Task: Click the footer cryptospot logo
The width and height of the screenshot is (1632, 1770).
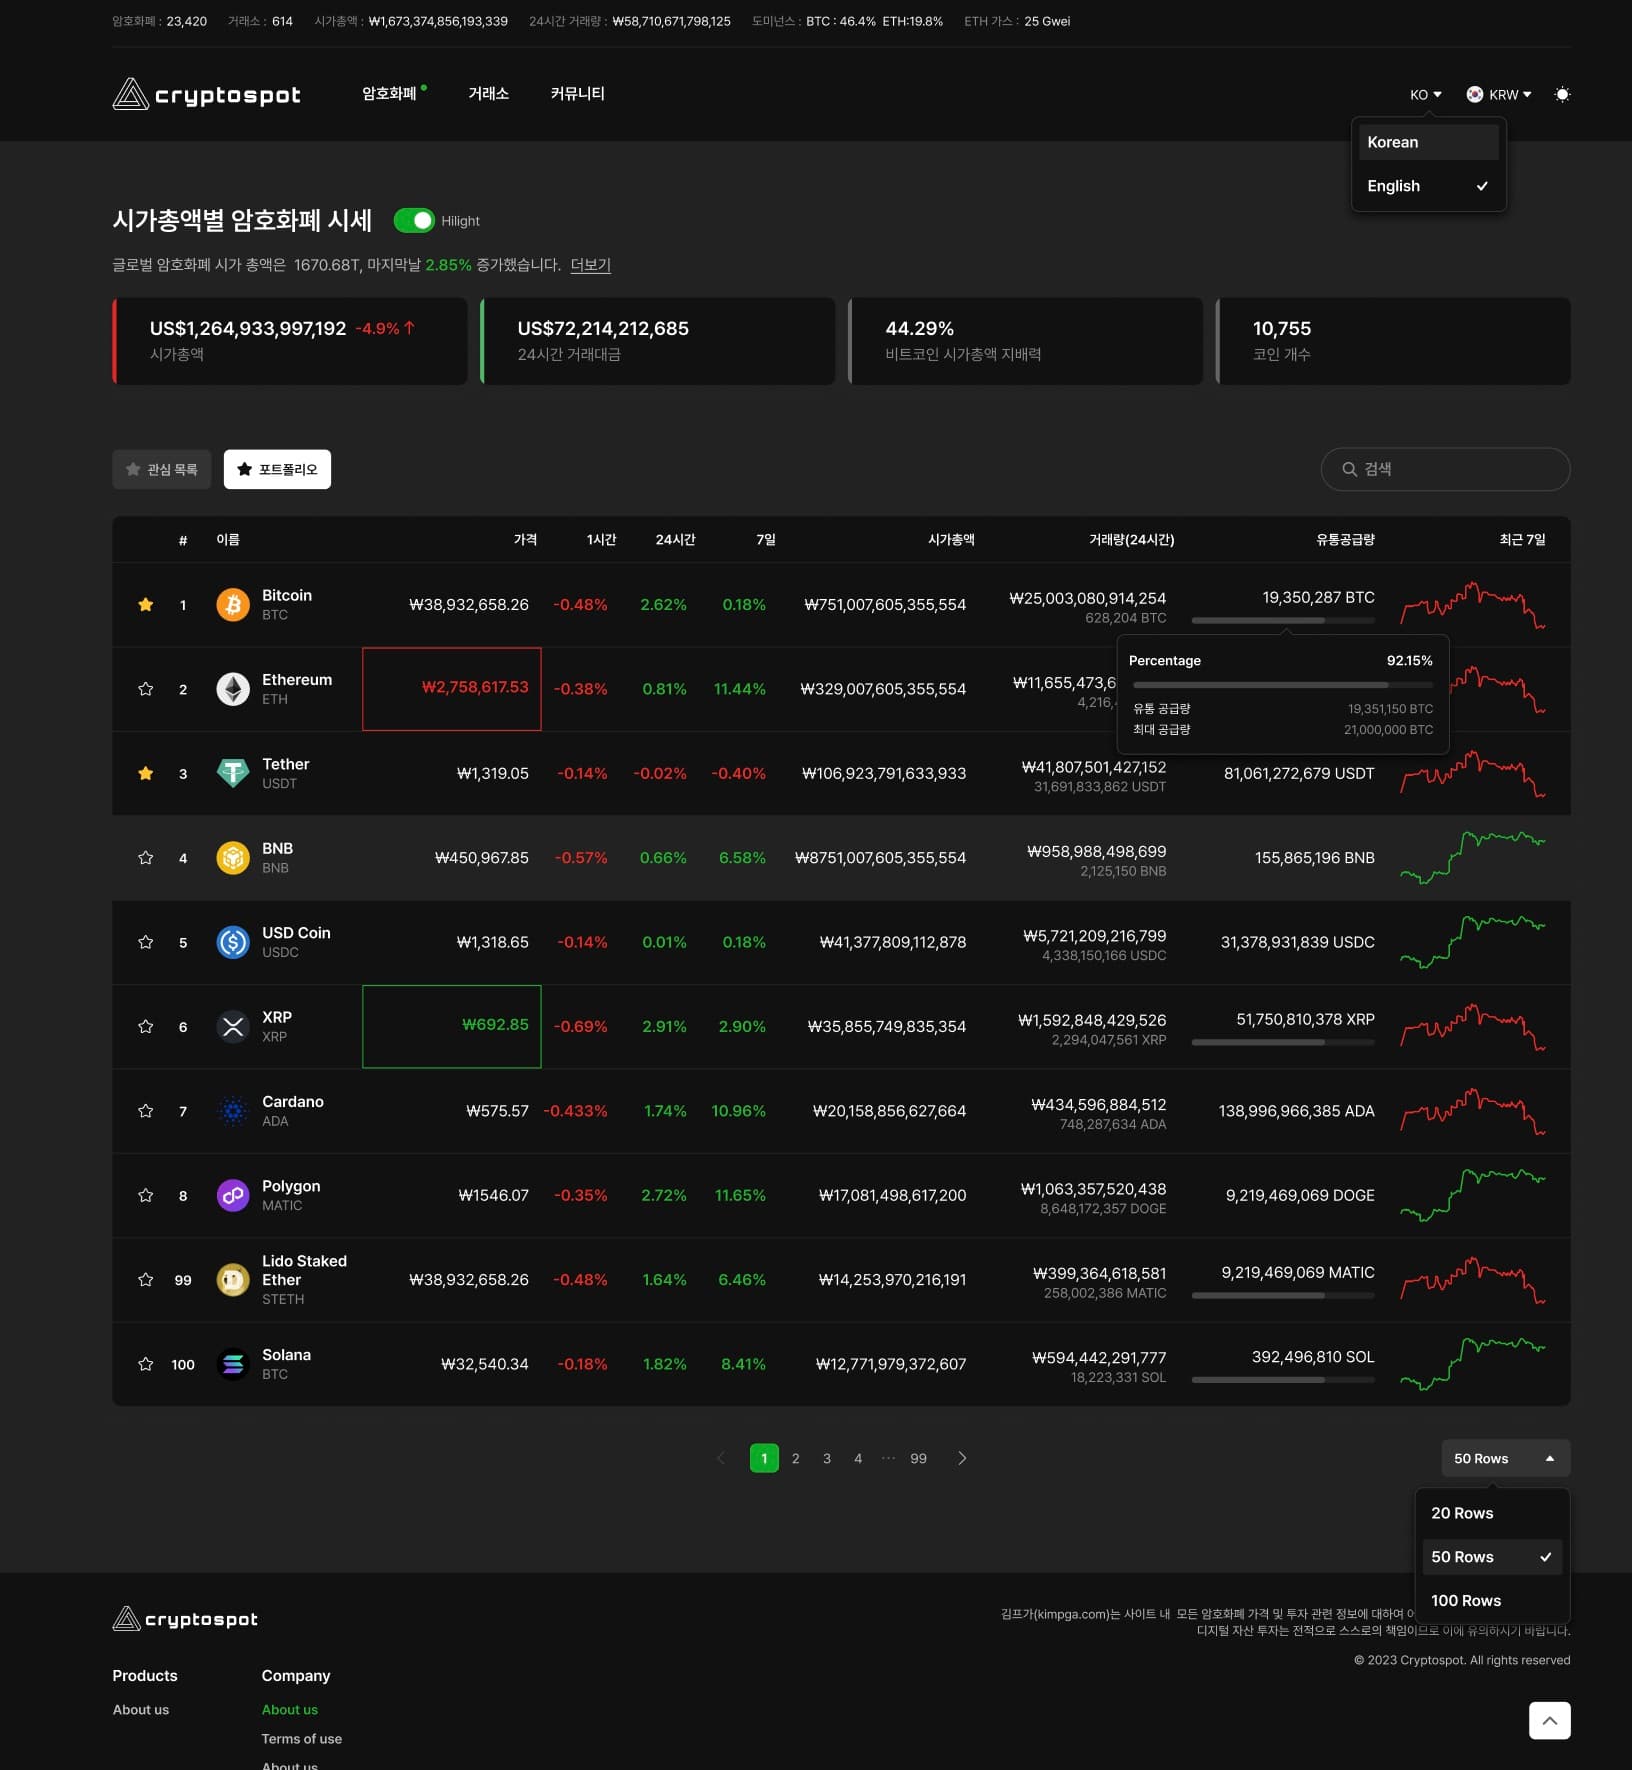Action: coord(185,1618)
